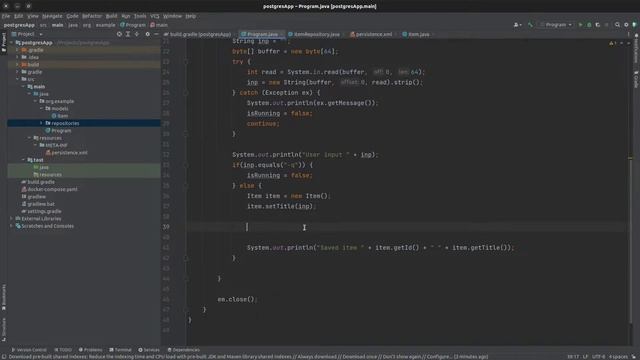The width and height of the screenshot is (640, 360).
Task: Open the Problems tool window
Action: [90, 350]
